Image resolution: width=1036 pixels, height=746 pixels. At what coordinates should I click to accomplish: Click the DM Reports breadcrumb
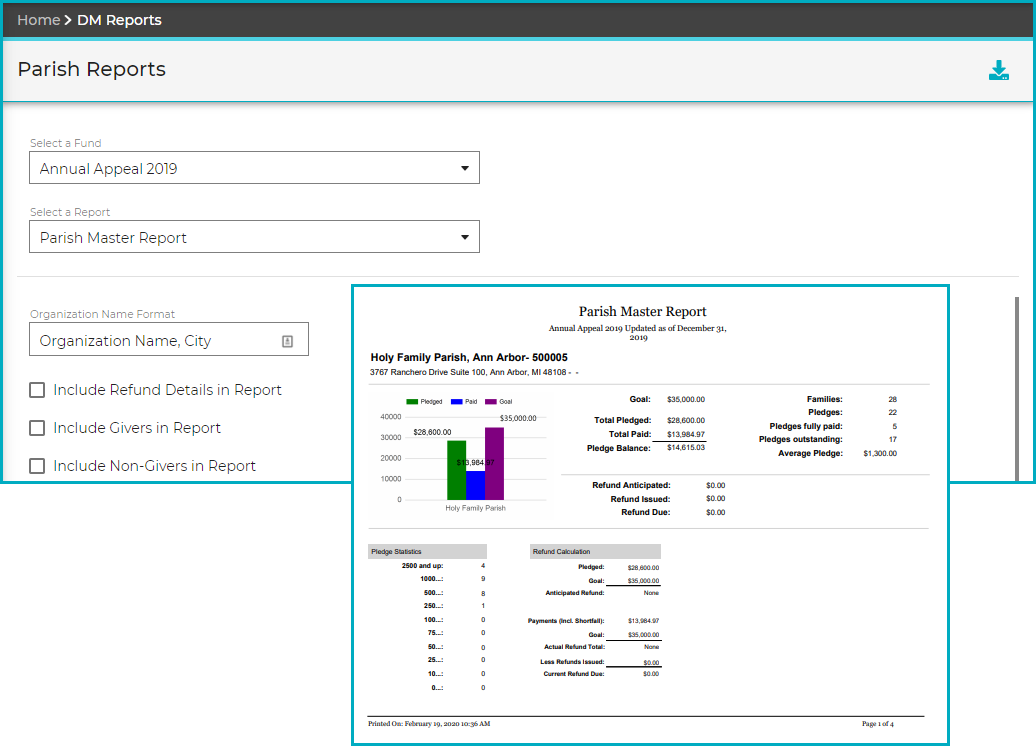point(119,20)
